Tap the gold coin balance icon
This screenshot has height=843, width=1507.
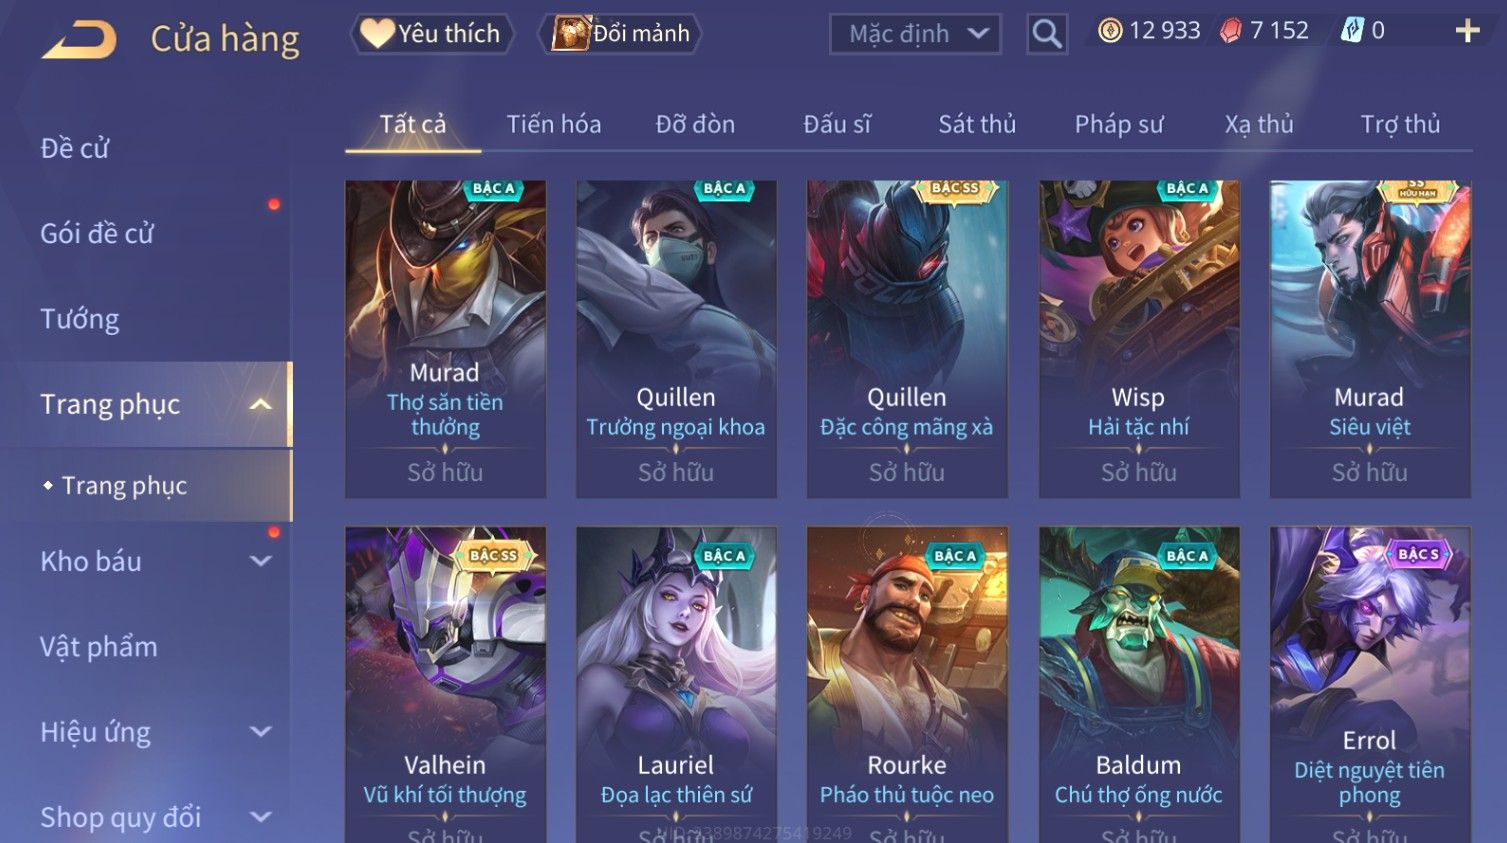(x=1110, y=31)
